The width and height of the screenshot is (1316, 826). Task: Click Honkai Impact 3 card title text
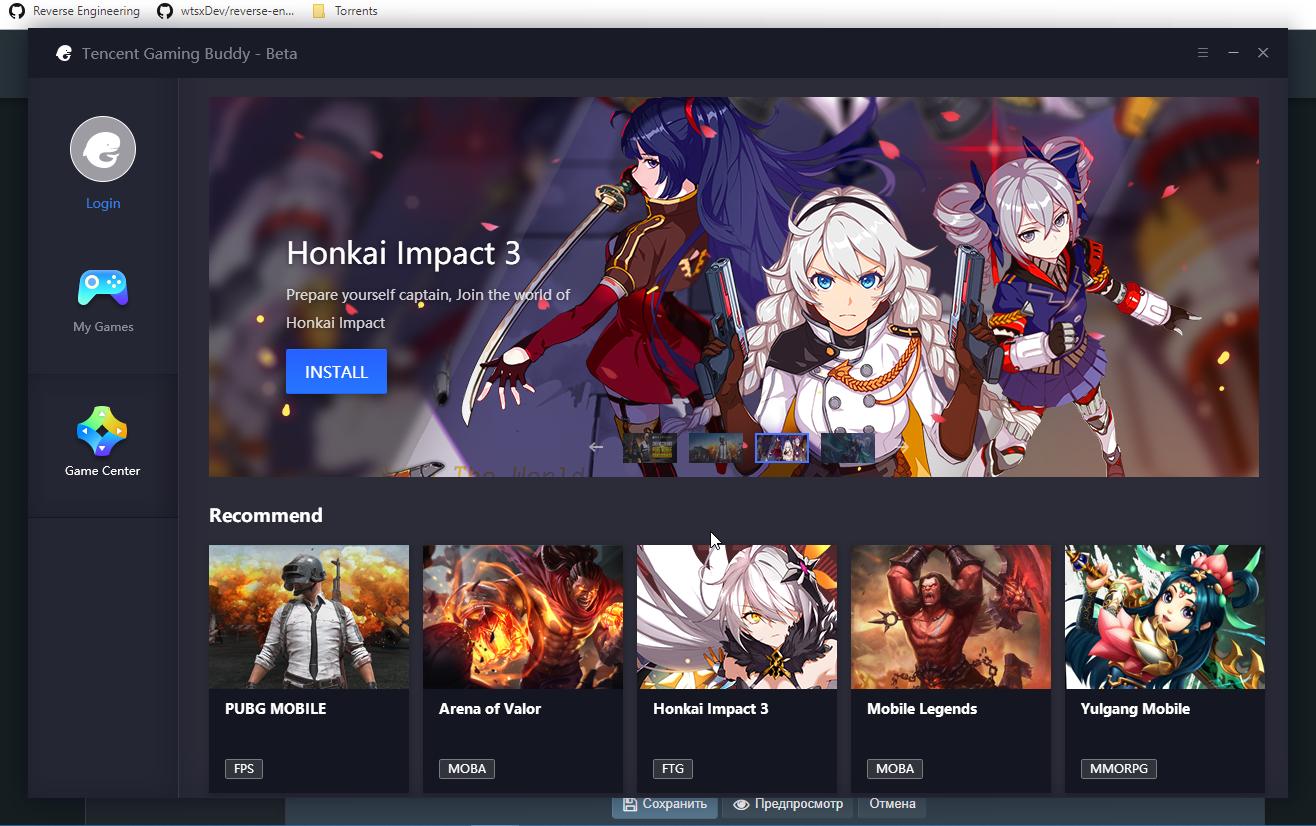711,709
